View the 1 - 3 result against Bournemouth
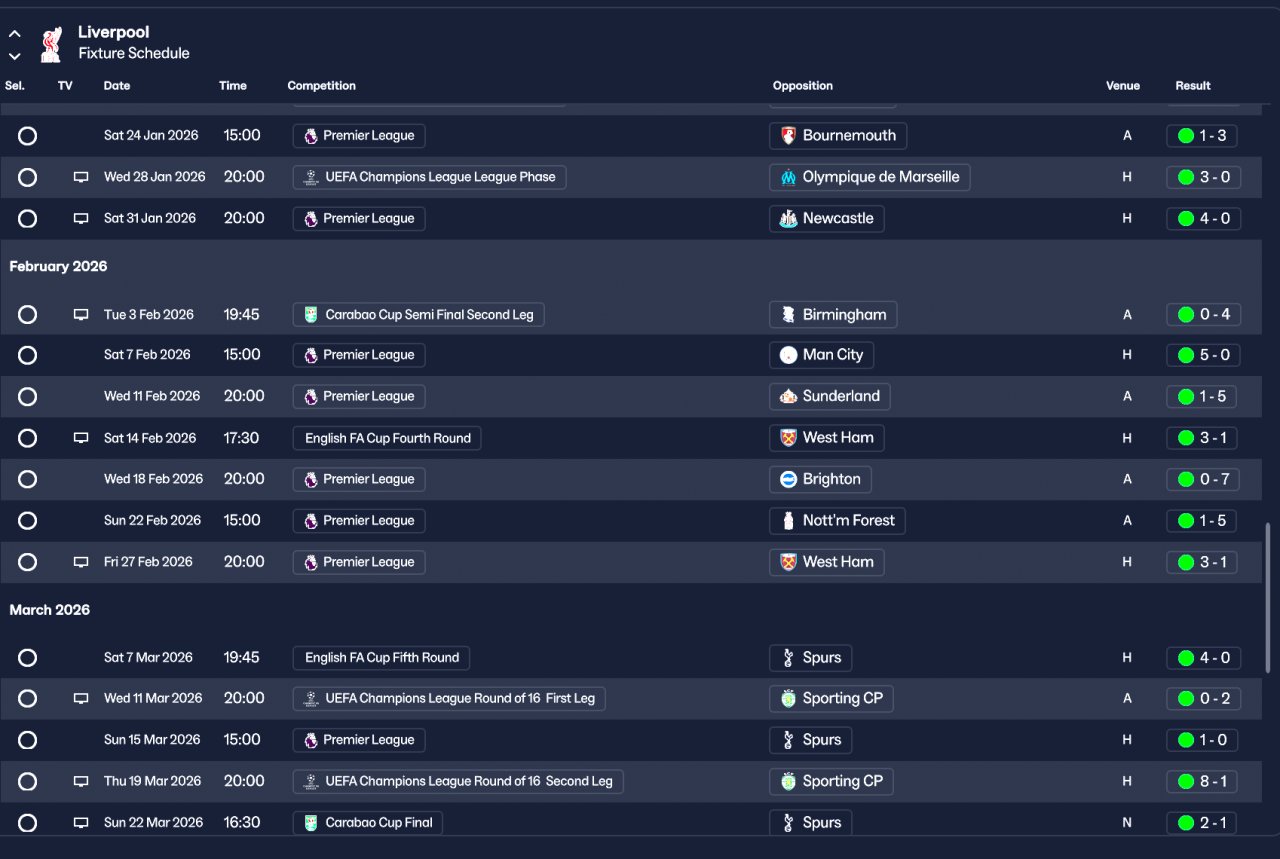The height and width of the screenshot is (859, 1280). coord(1202,136)
